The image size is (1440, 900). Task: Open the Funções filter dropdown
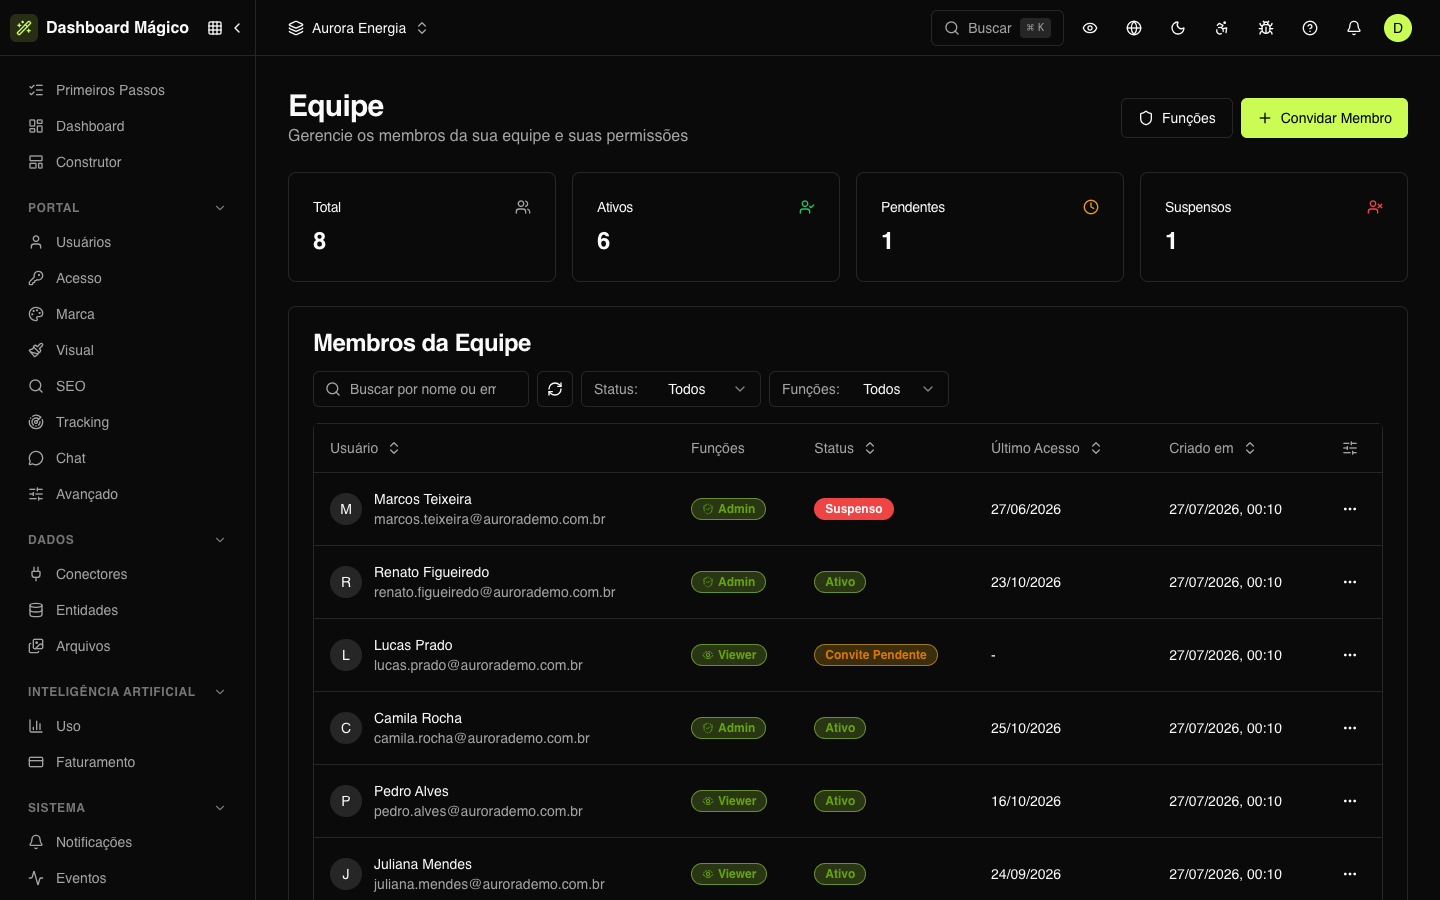coord(859,389)
